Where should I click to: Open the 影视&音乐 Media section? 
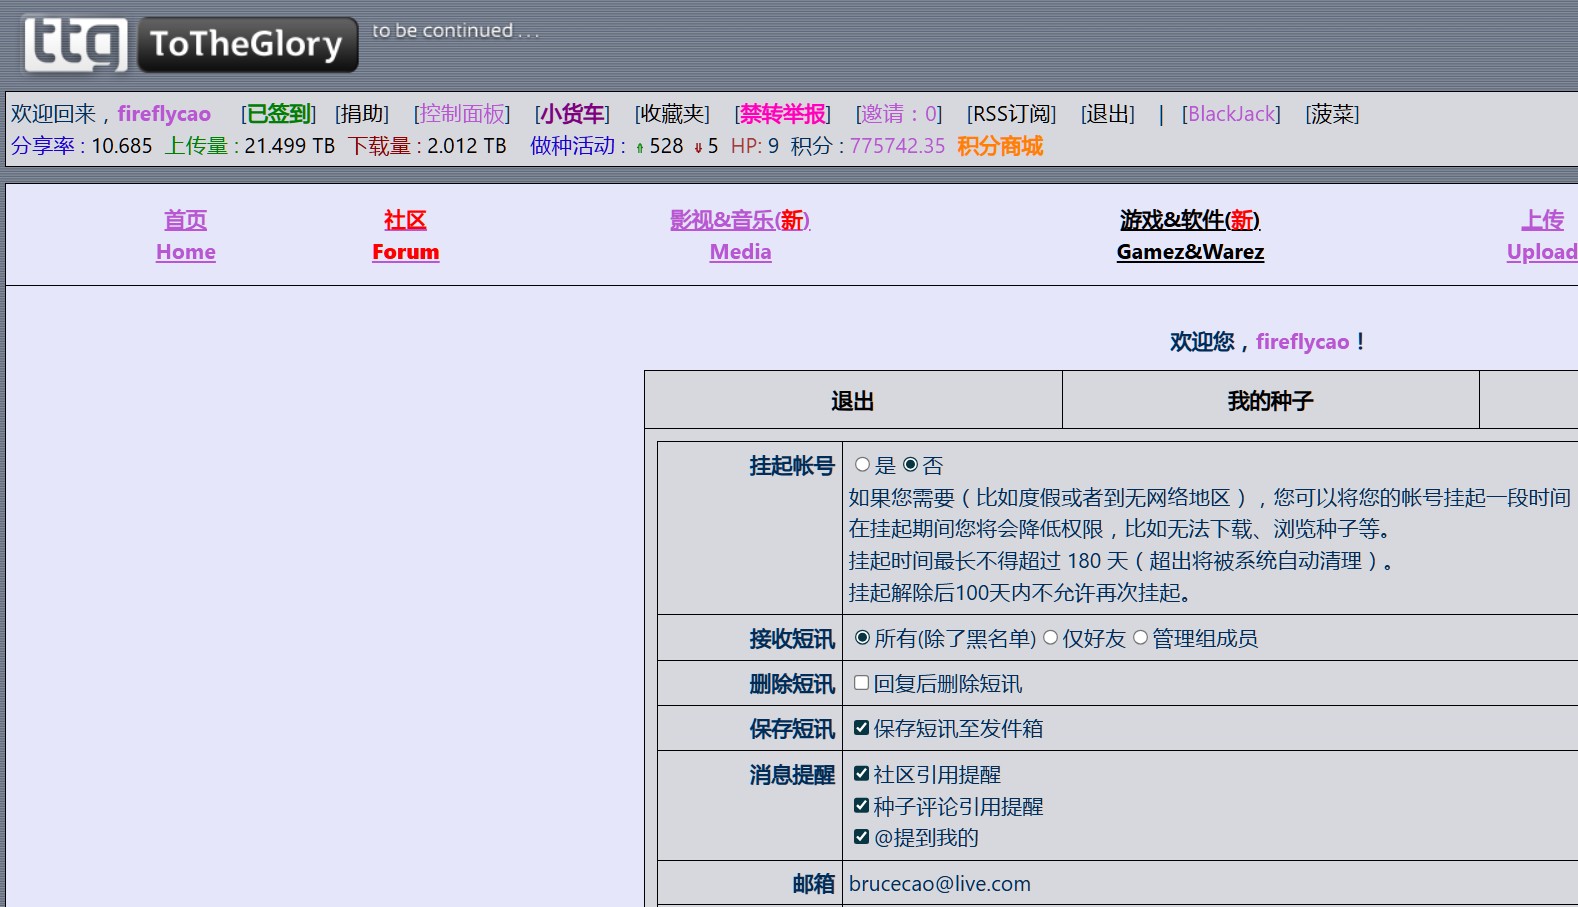click(740, 236)
